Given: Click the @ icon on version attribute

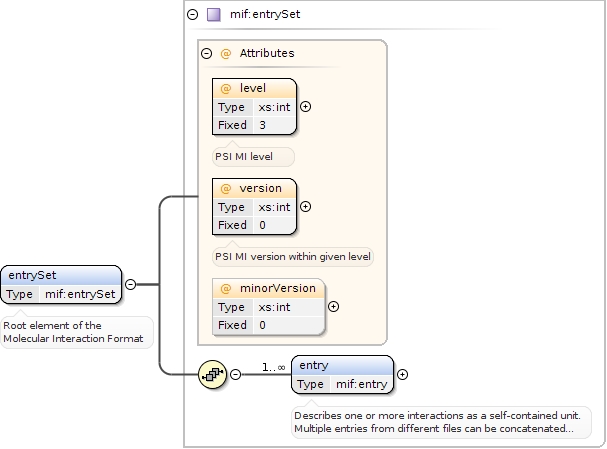Looking at the screenshot, I should pos(226,188).
